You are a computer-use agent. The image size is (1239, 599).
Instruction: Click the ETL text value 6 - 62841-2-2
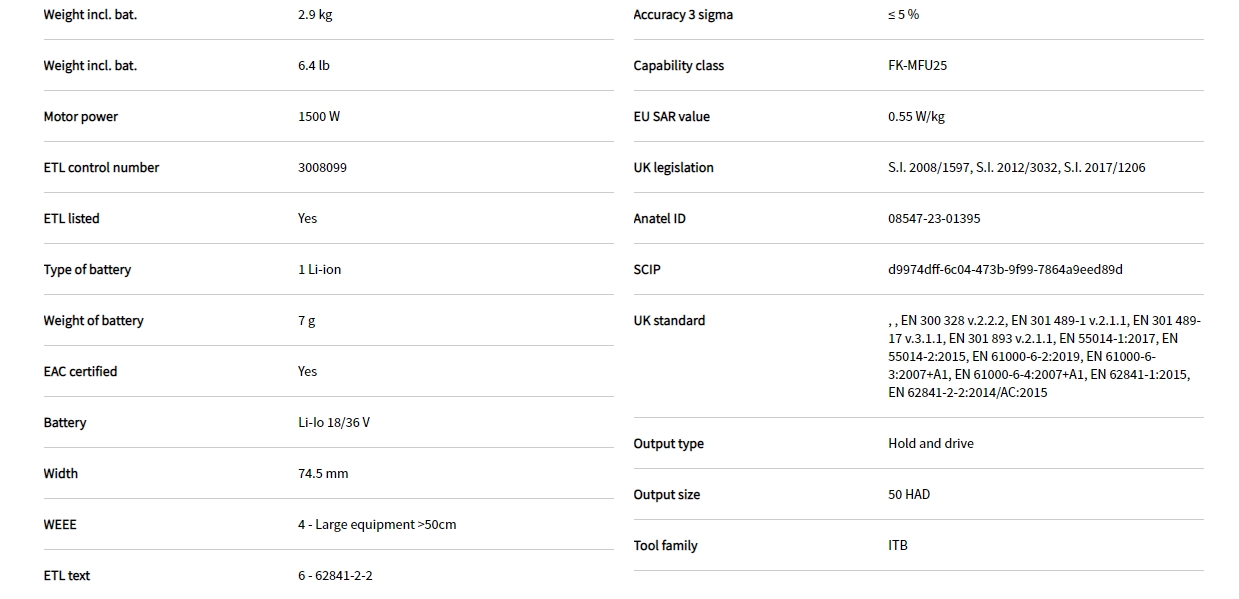(x=334, y=576)
